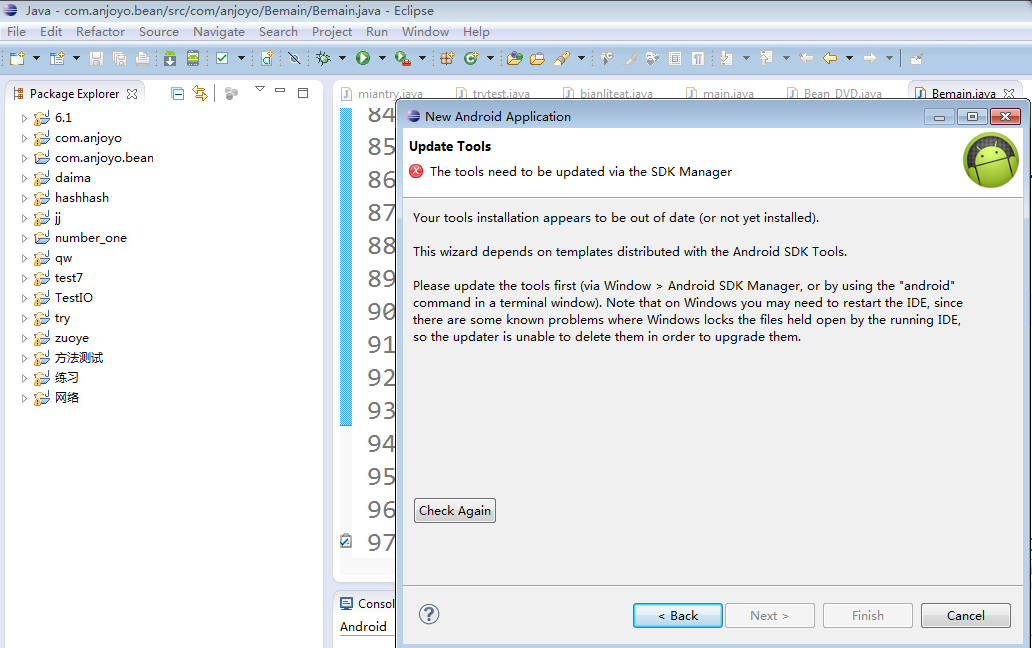1032x648 pixels.
Task: Maximize the Package Explorer panel
Action: point(303,93)
